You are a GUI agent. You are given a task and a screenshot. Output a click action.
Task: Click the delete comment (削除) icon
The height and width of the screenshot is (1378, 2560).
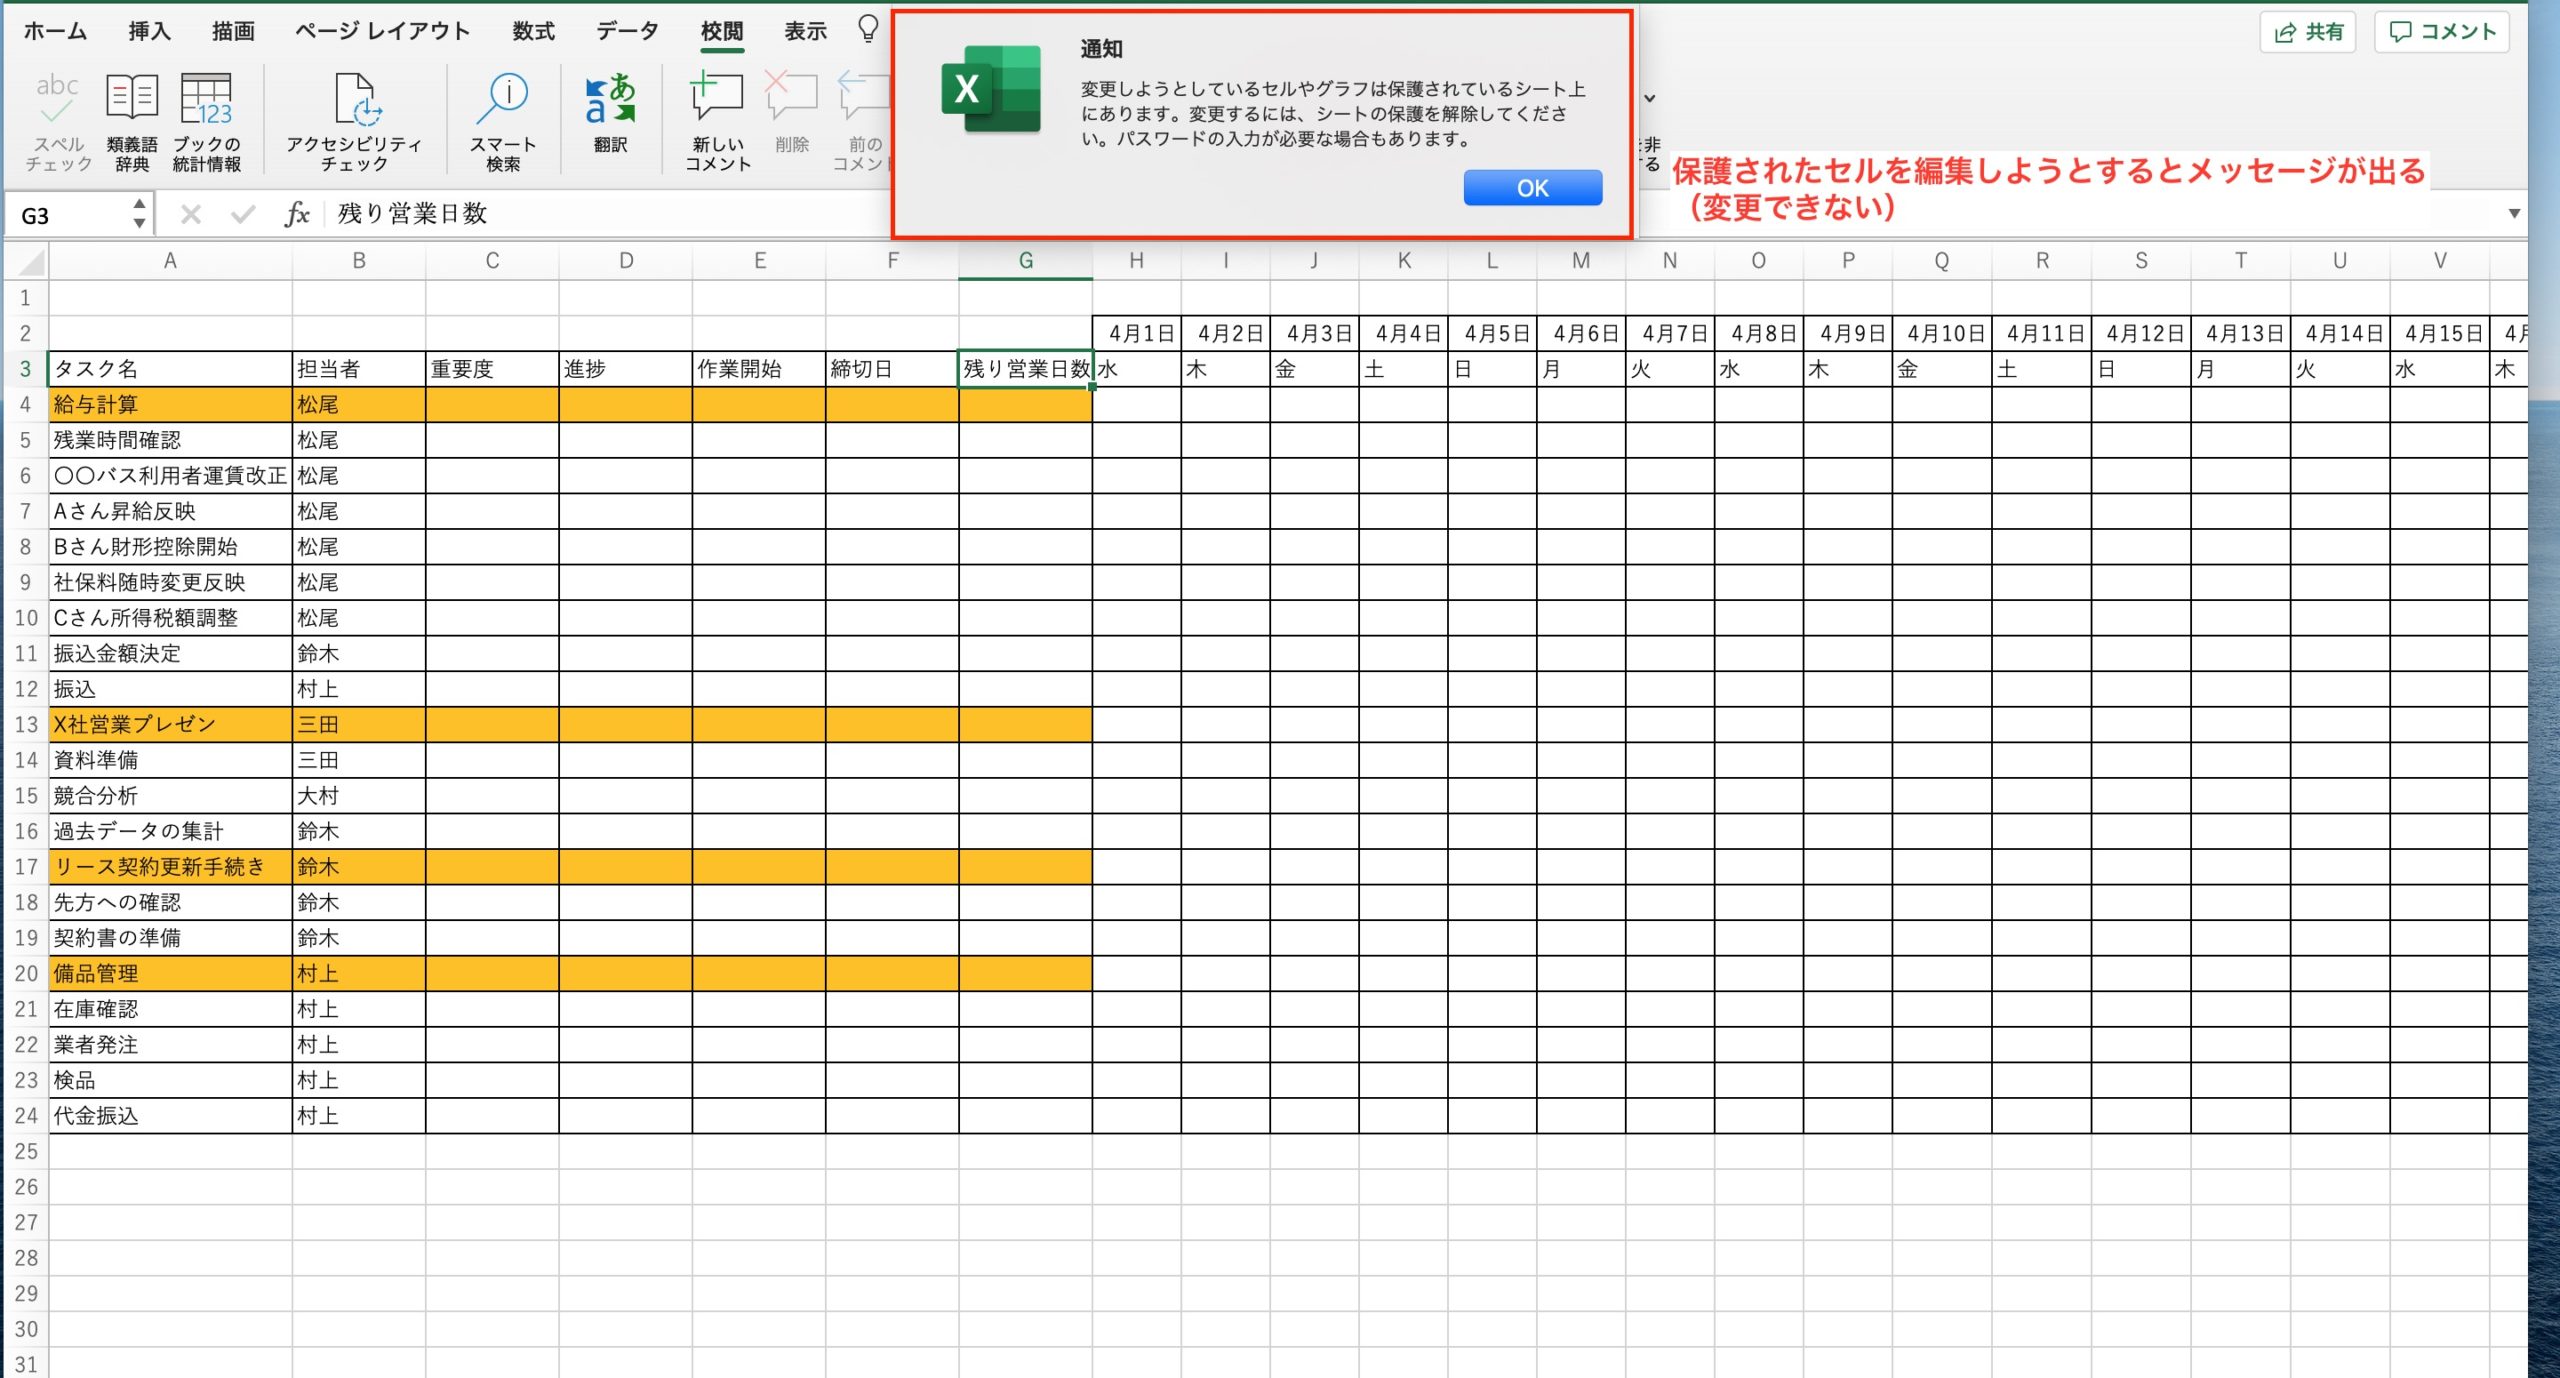coord(791,112)
